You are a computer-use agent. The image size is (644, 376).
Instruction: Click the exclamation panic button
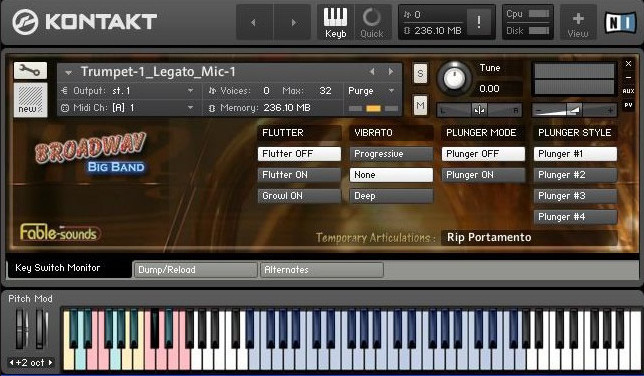click(479, 22)
